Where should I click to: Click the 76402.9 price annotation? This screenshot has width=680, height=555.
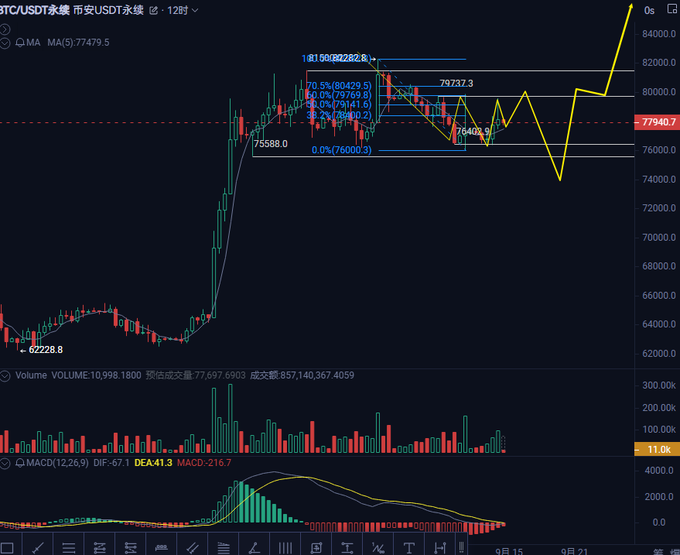[x=473, y=131]
